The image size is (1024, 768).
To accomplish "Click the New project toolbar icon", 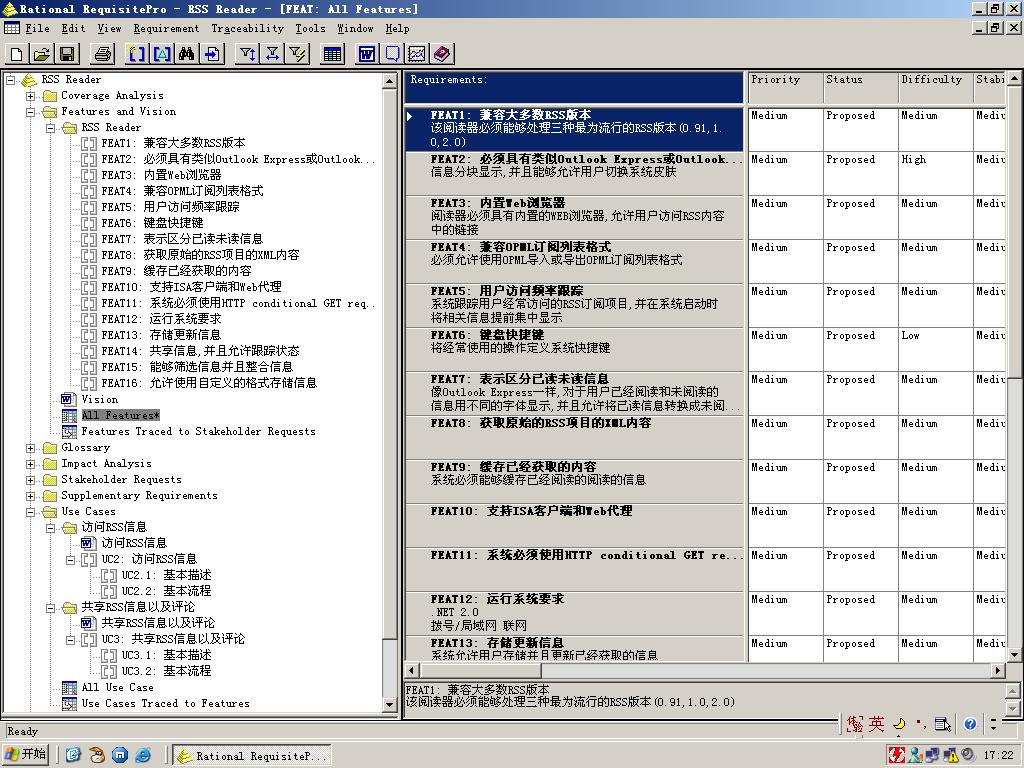I will (17, 54).
